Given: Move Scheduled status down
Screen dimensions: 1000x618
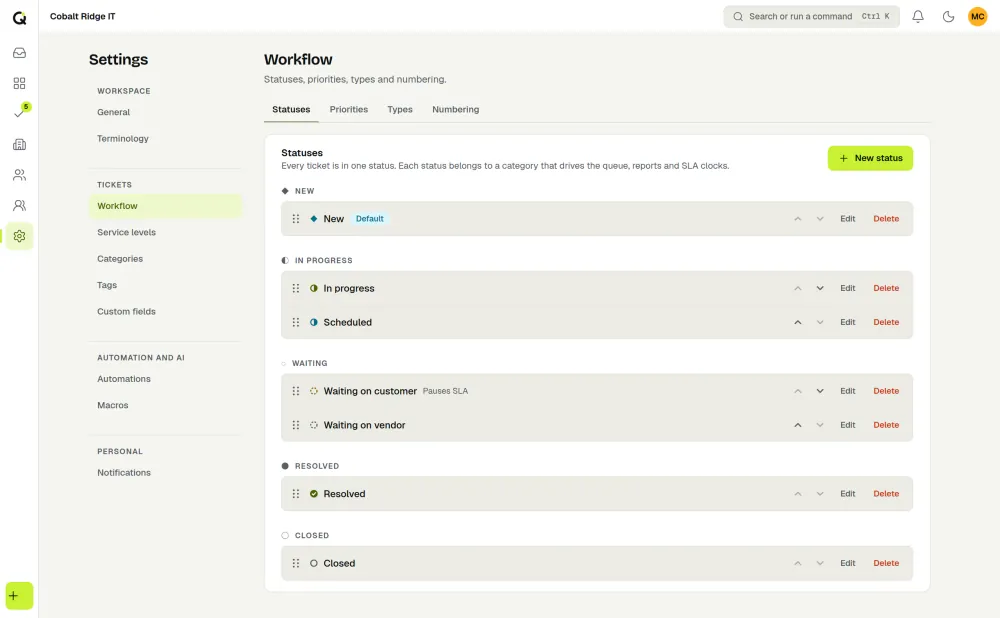Looking at the screenshot, I should click(820, 322).
